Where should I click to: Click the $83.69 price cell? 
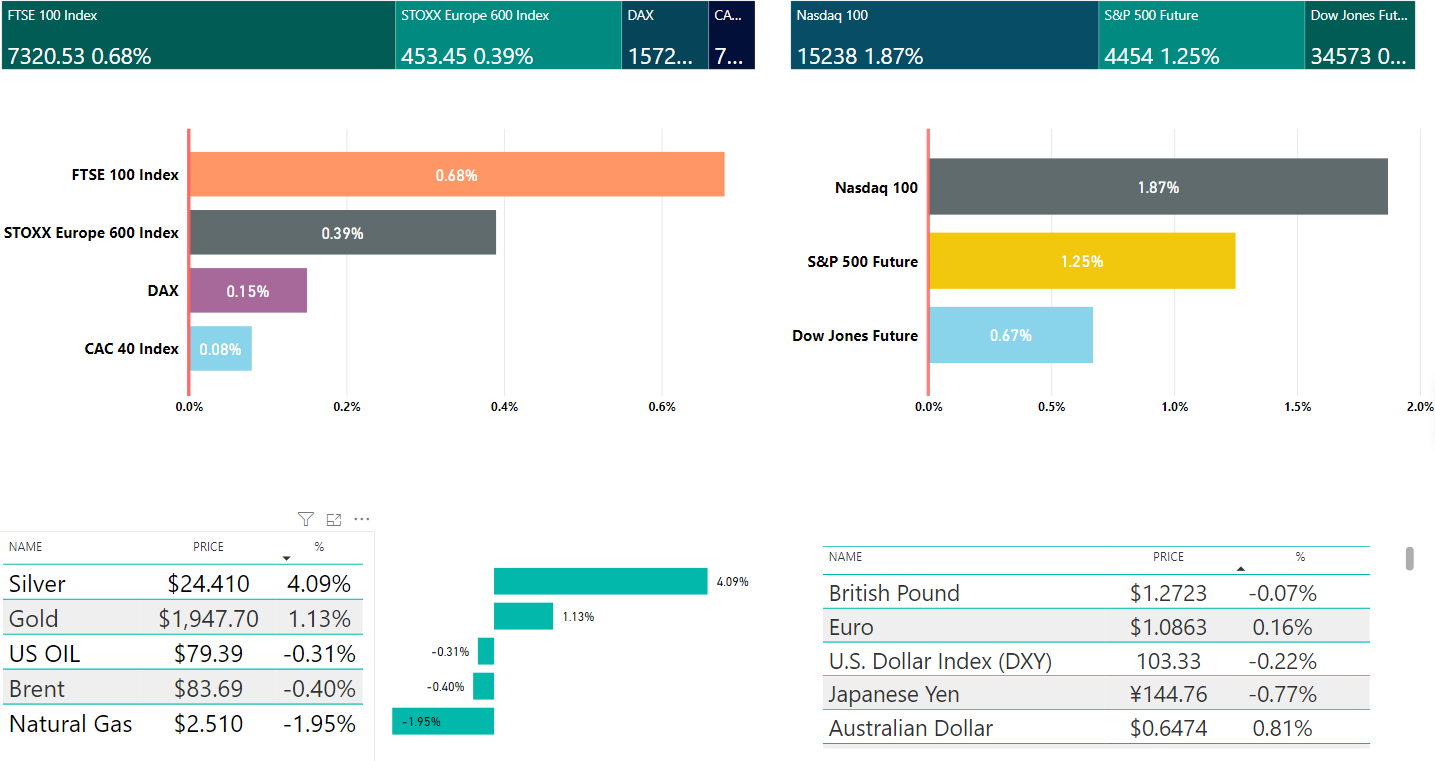[209, 689]
